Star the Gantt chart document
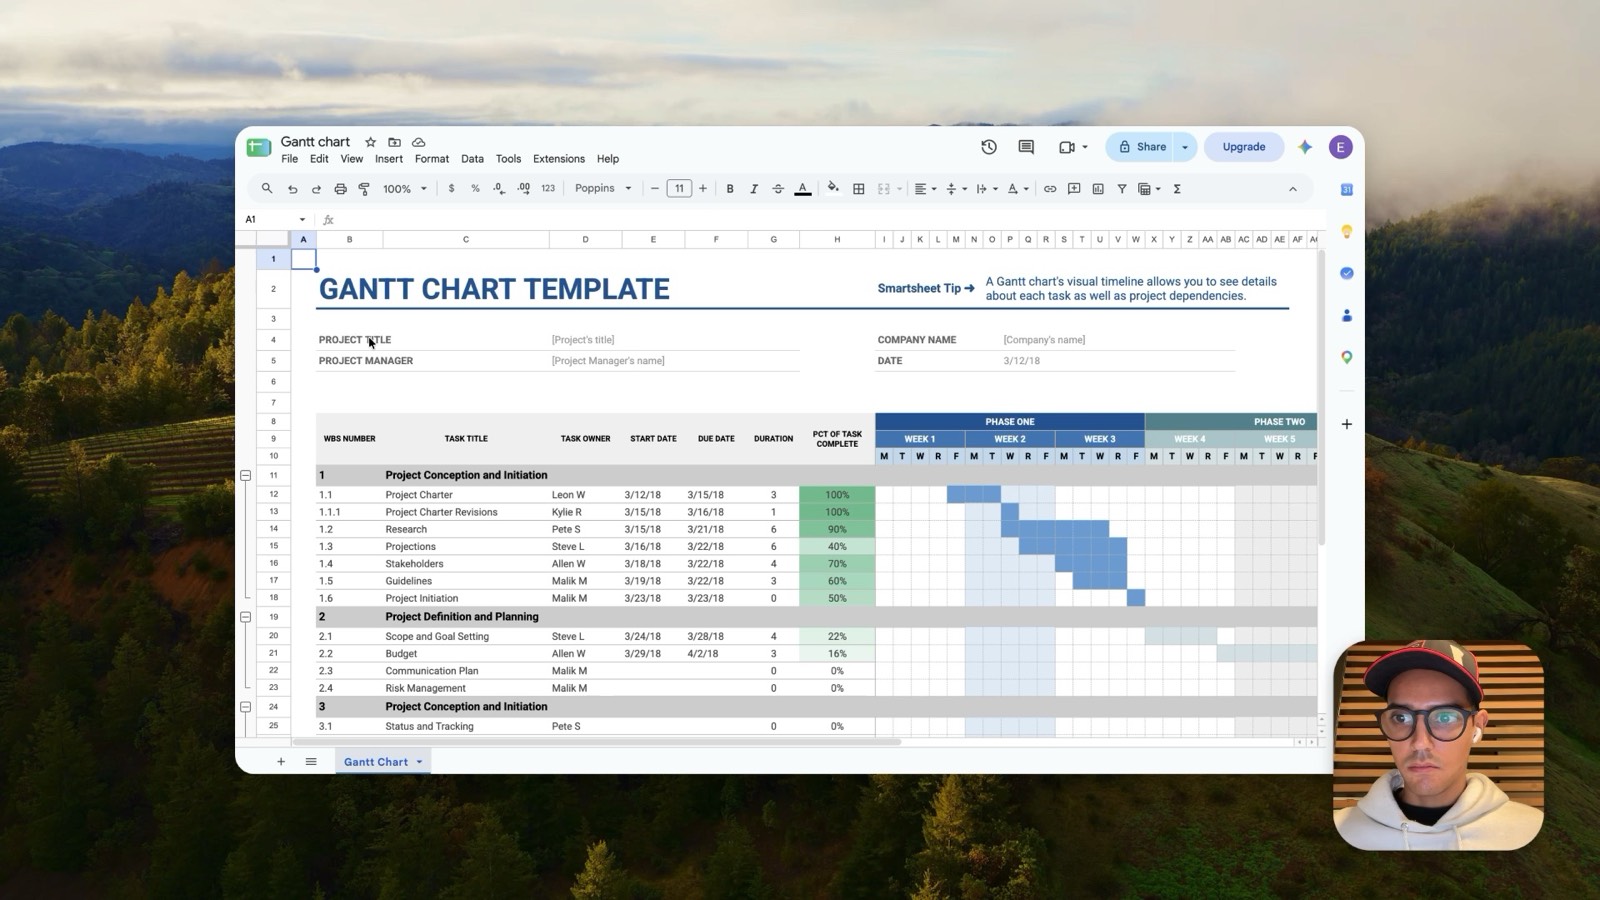Viewport: 1600px width, 900px height. pos(370,142)
